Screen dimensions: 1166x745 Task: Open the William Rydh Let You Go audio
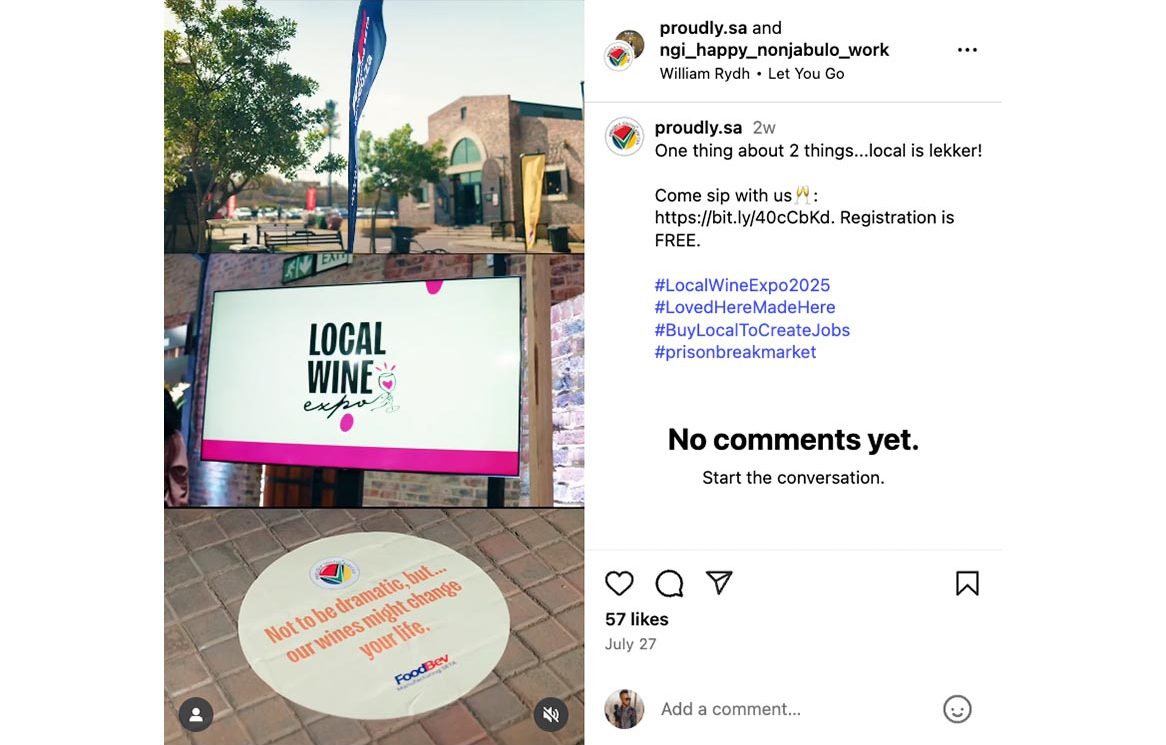[752, 74]
